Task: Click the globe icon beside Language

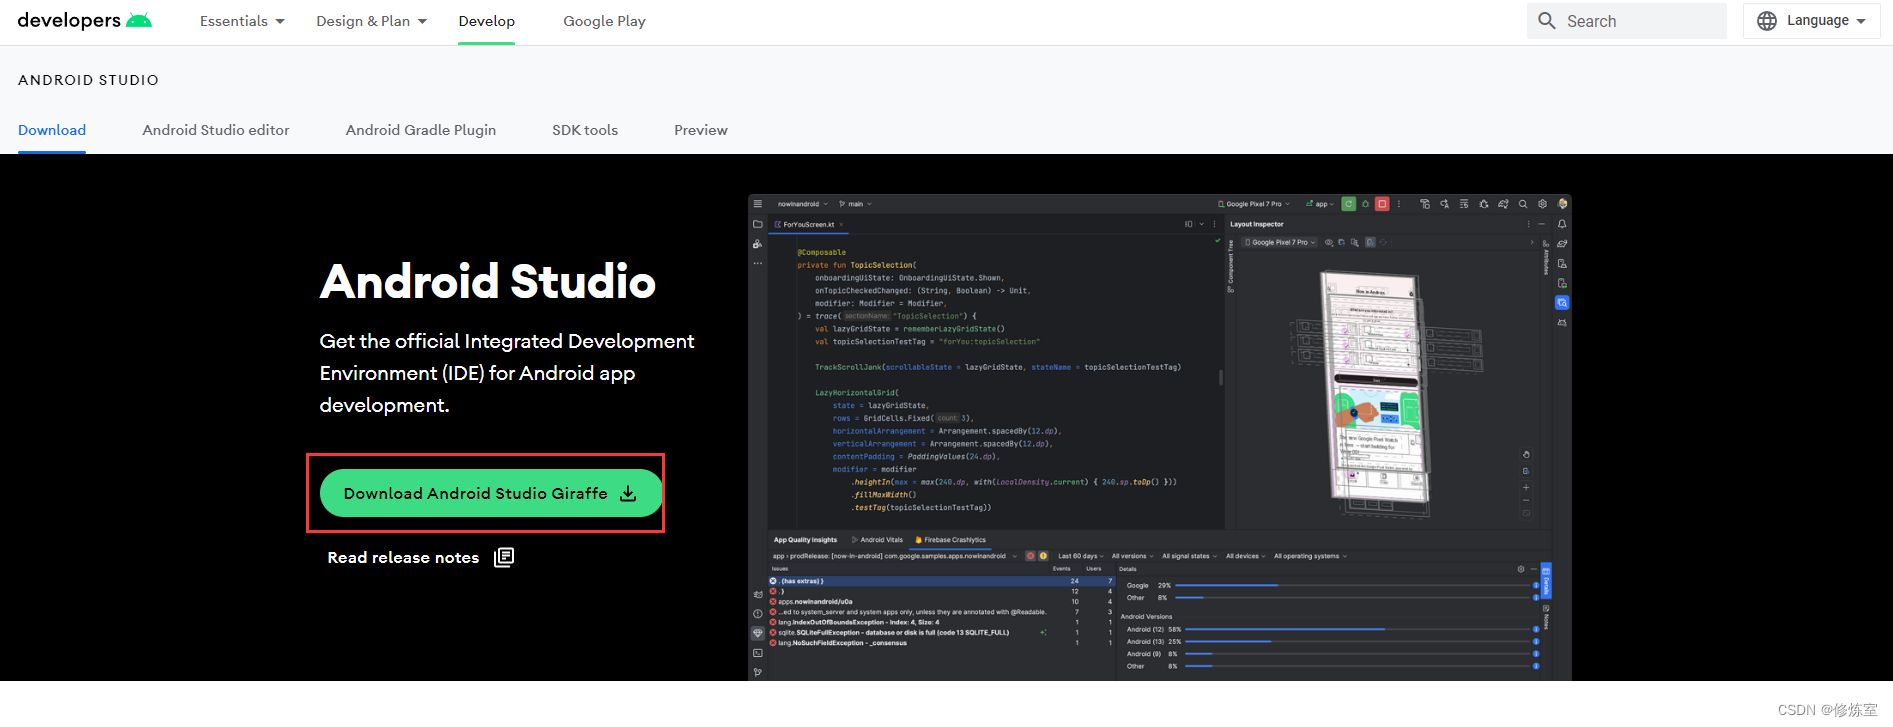Action: click(x=1767, y=21)
